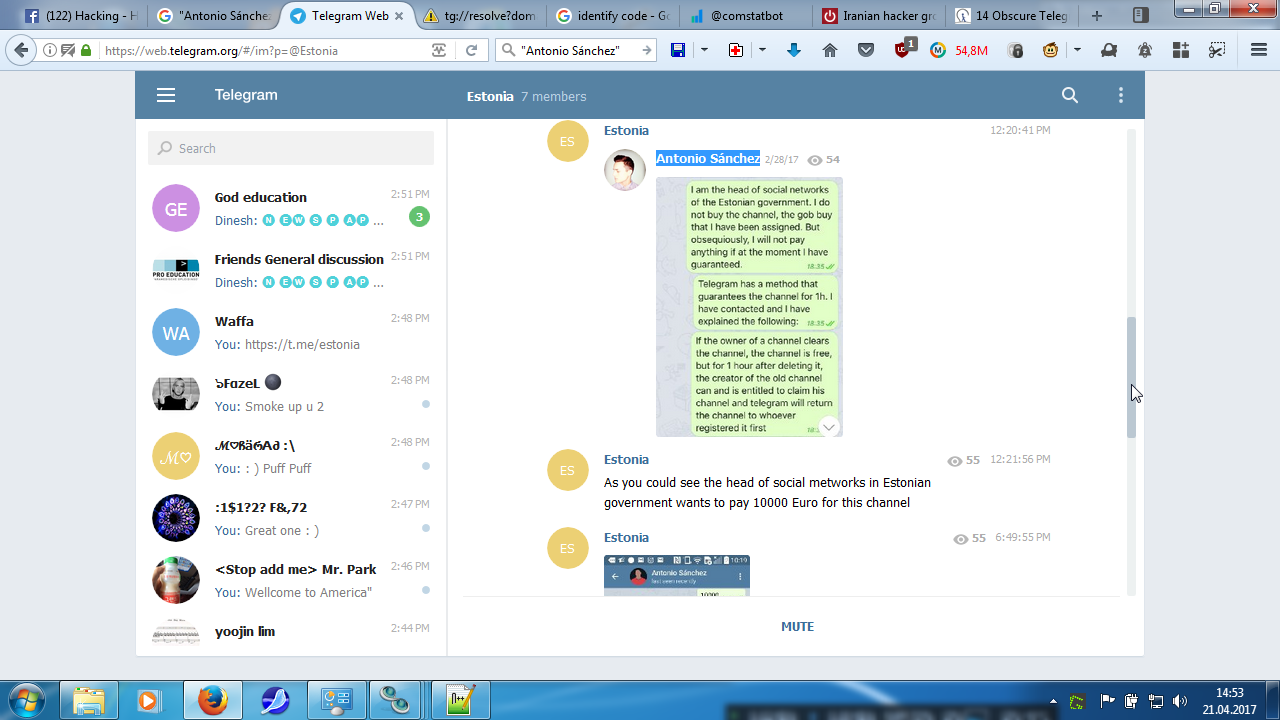The height and width of the screenshot is (720, 1280).
Task: Open dropdown arrow next to red cross icon
Action: point(762,50)
